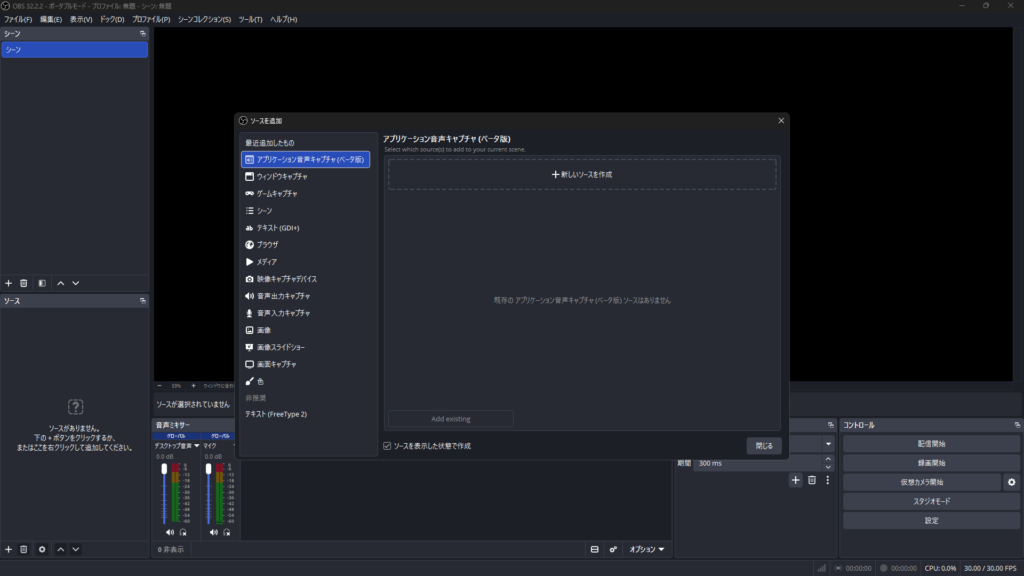Image resolution: width=1024 pixels, height=576 pixels.
Task: Float the シーン dock panel
Action: 142,33
